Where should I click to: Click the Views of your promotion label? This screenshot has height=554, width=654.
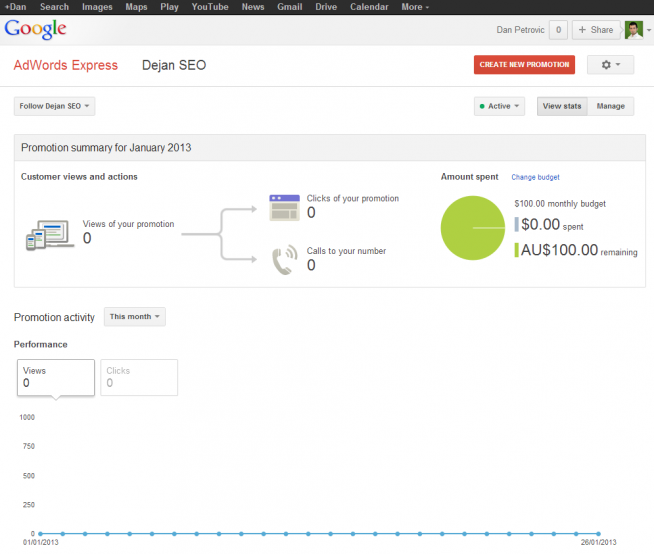point(128,224)
